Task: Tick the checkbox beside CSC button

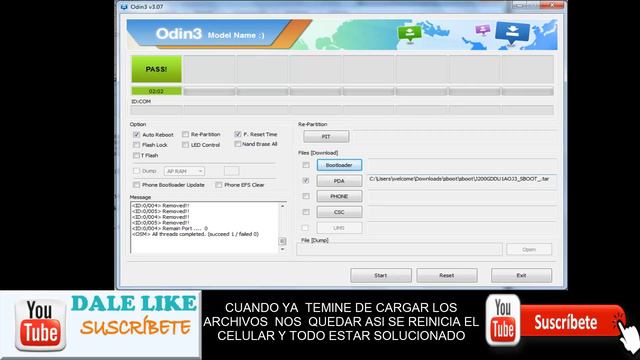Action: (306, 212)
